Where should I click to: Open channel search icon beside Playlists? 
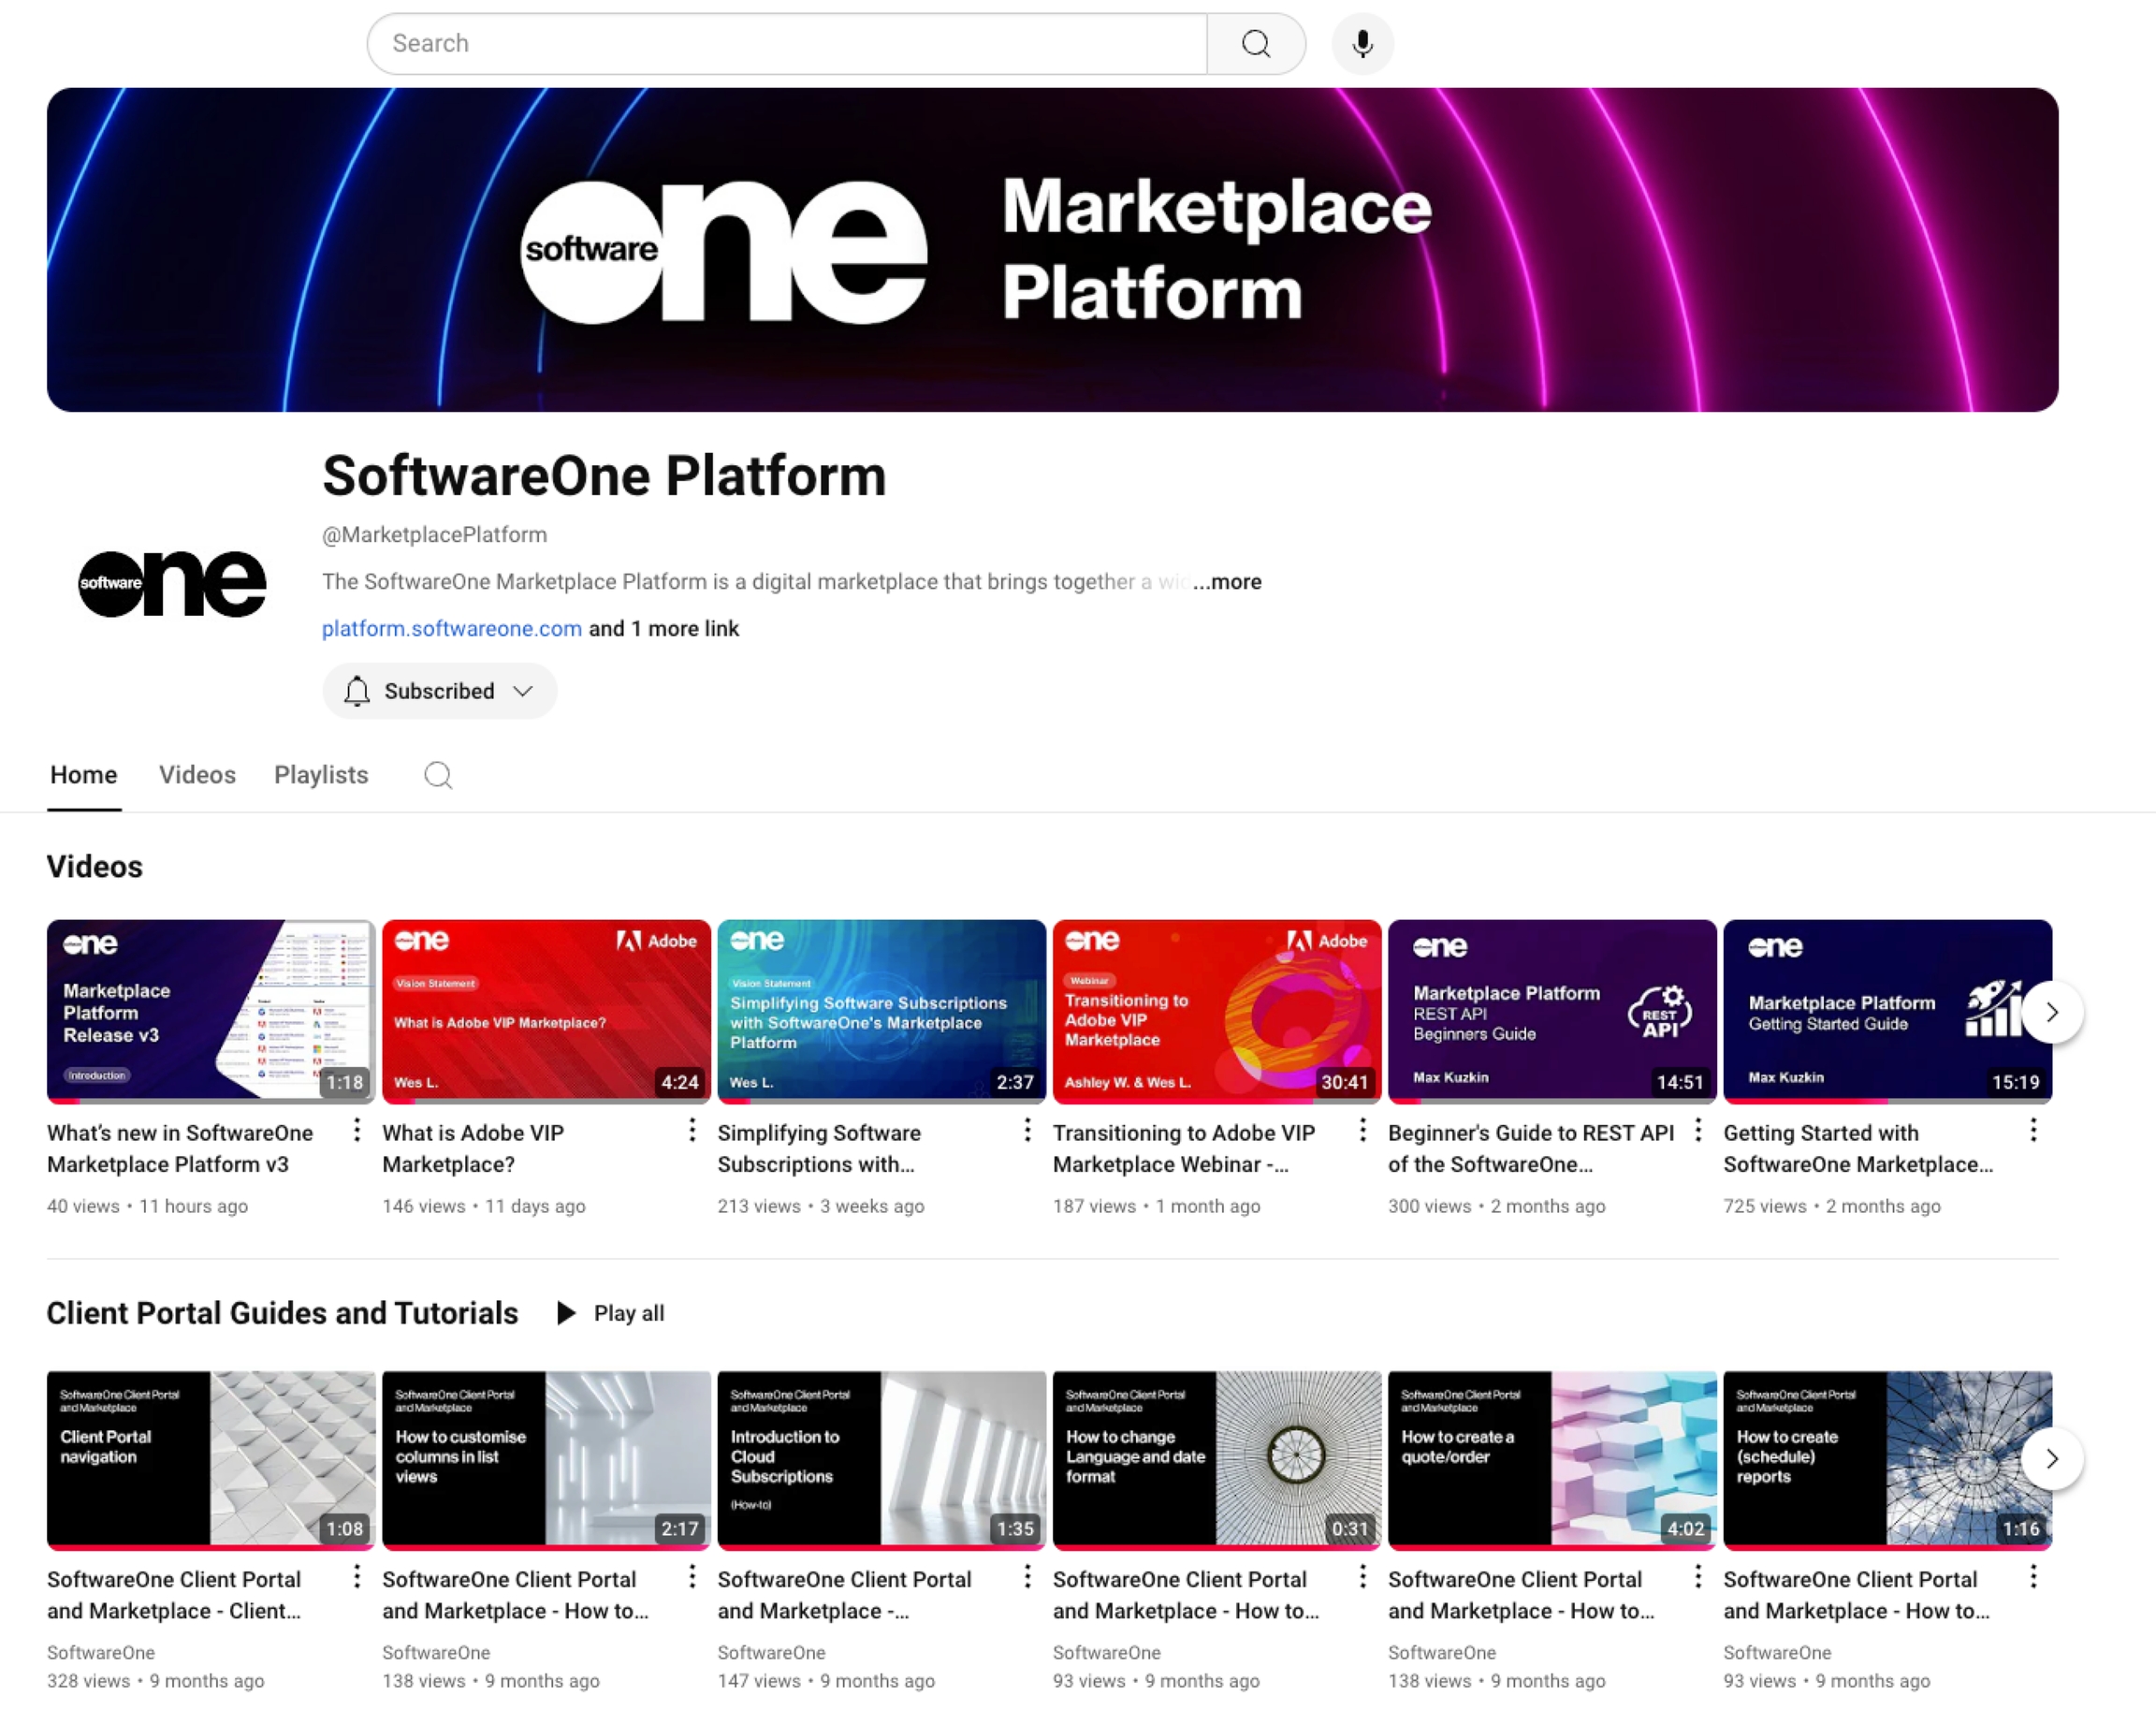click(x=438, y=775)
